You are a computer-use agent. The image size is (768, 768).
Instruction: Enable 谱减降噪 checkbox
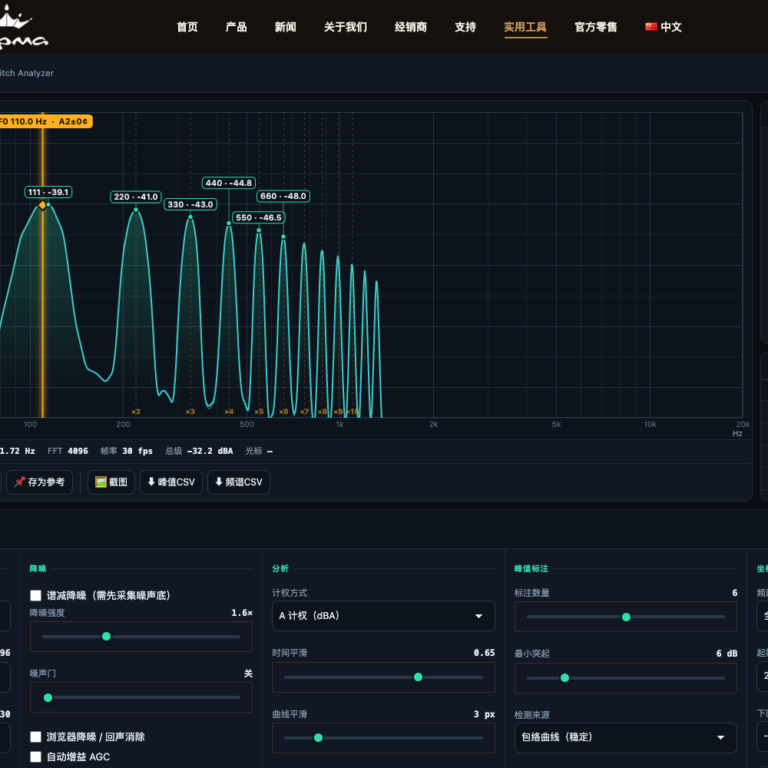click(36, 595)
